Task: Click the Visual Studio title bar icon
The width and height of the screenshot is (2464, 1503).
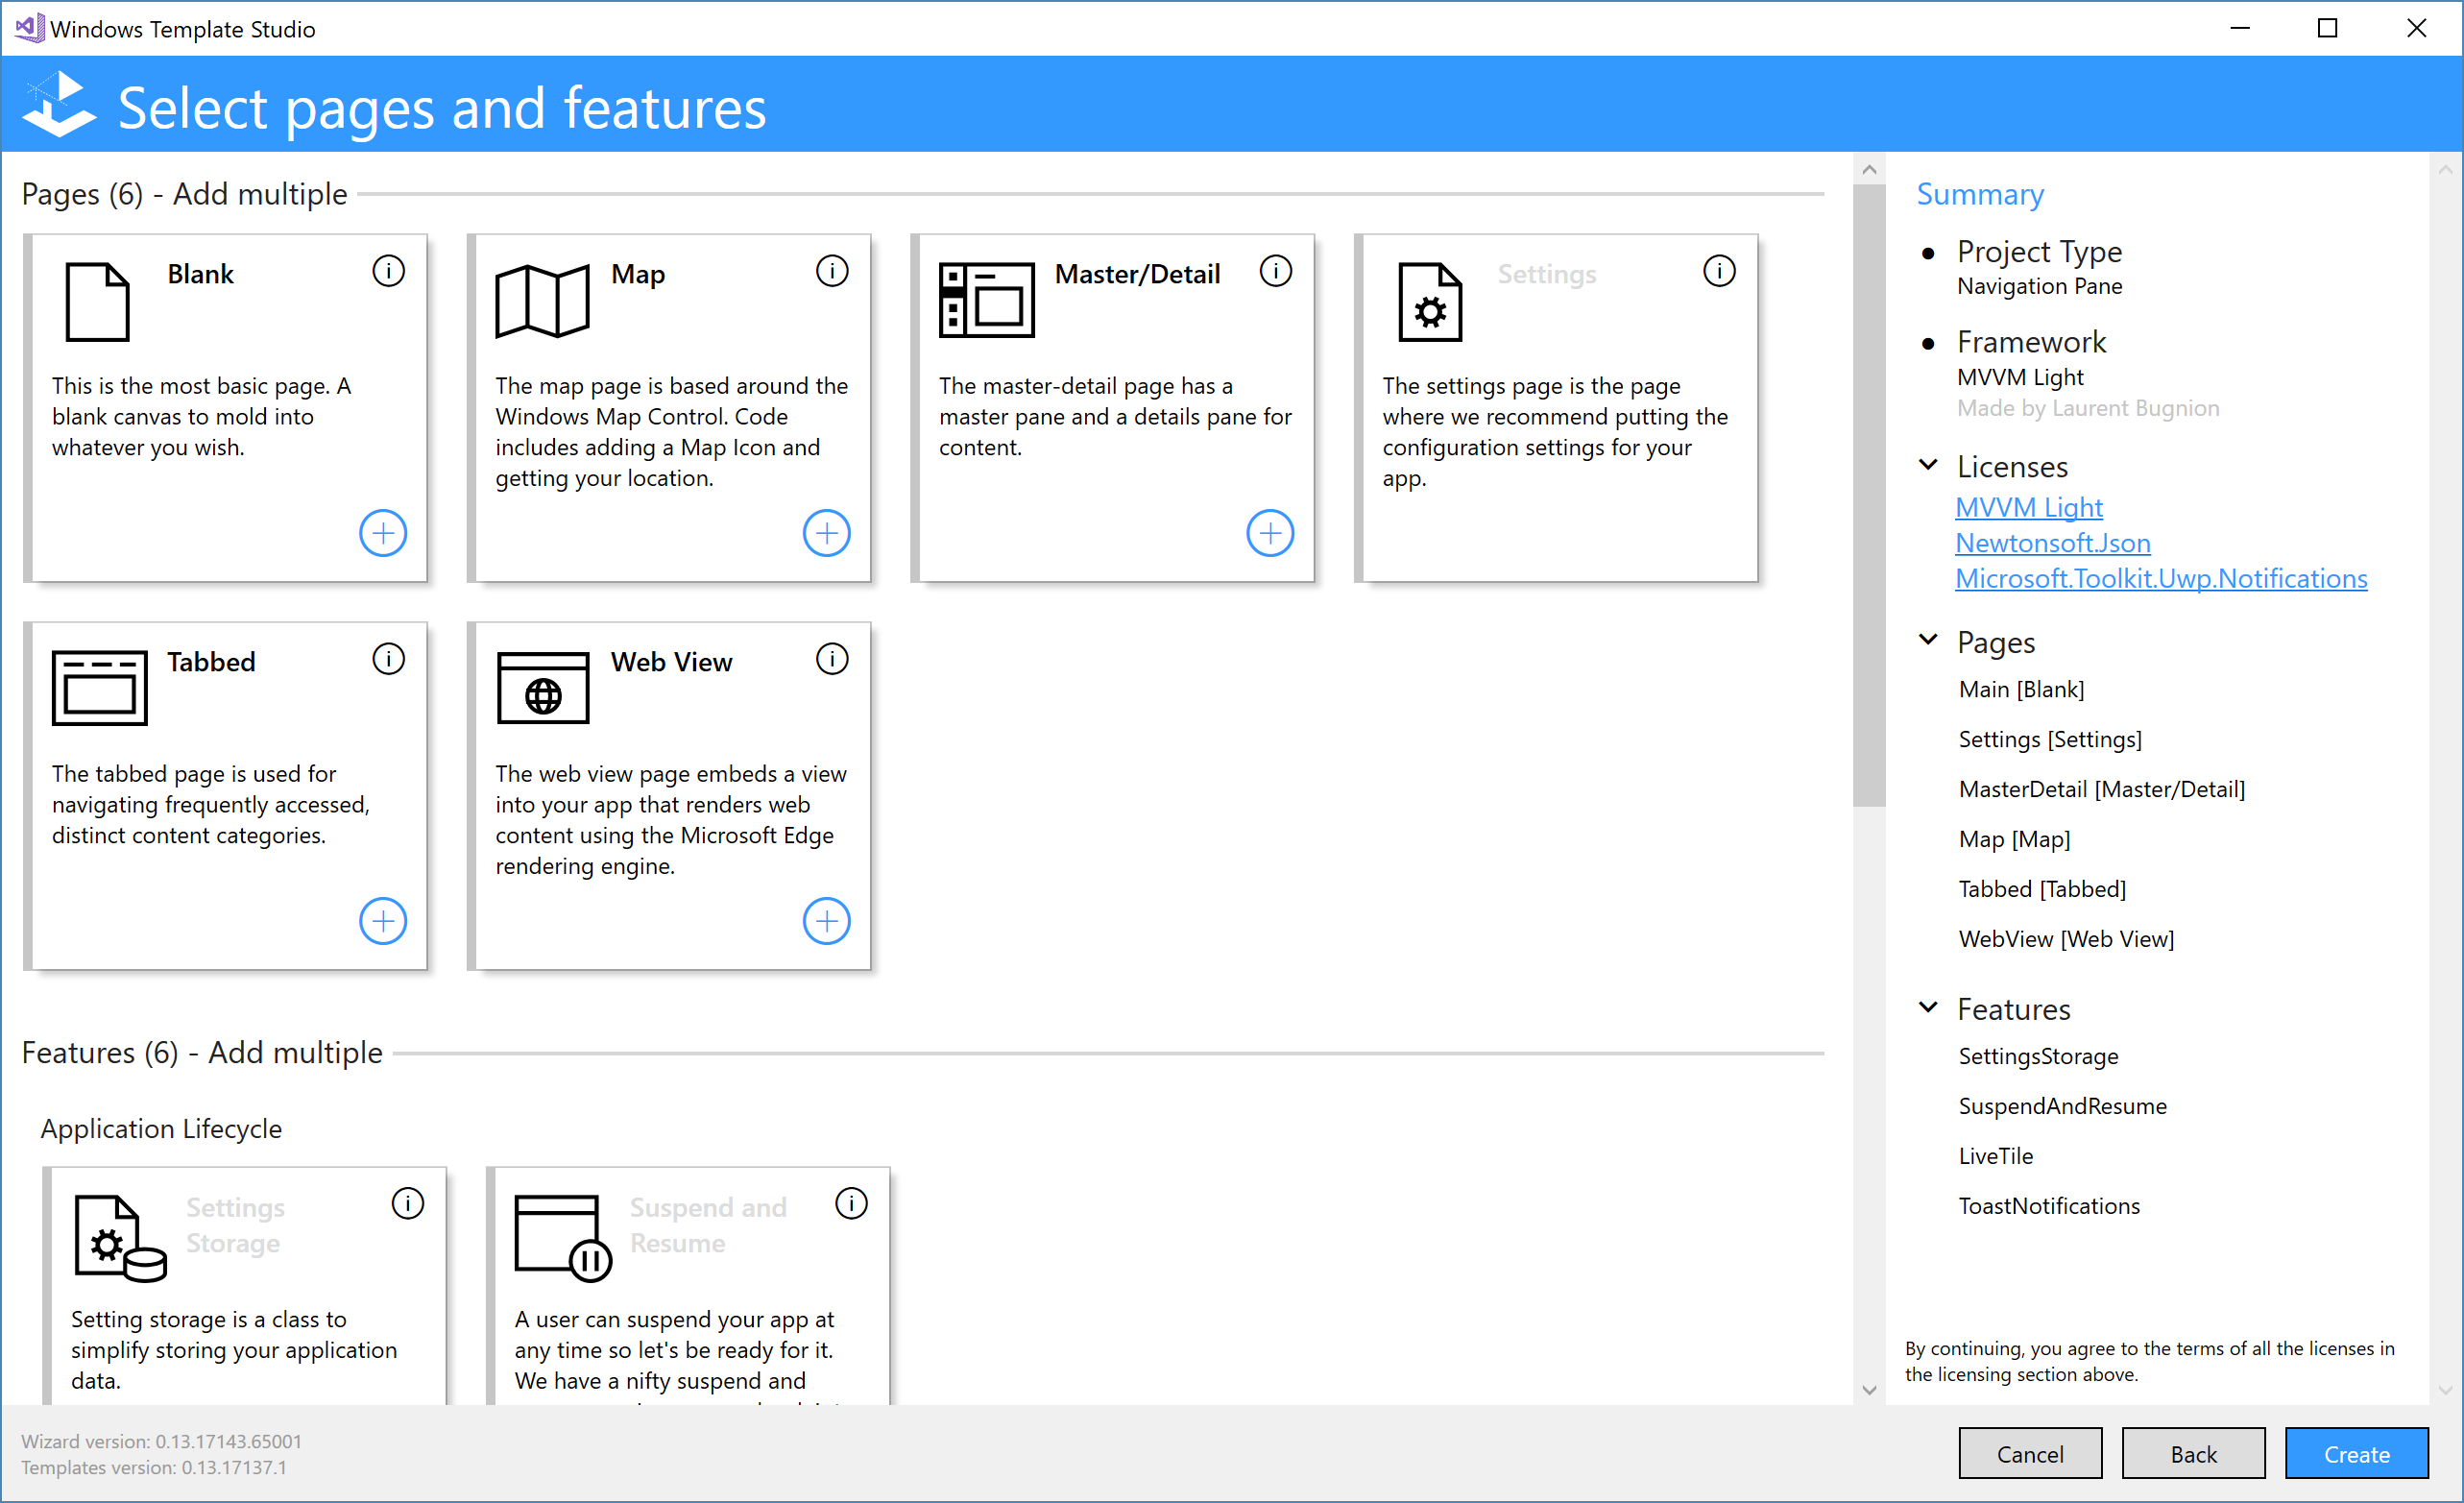Action: pos(30,28)
